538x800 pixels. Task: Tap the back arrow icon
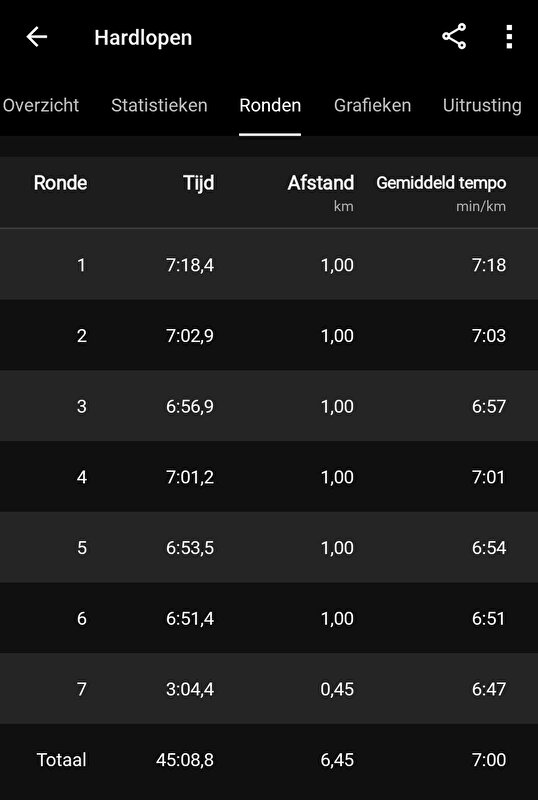pyautogui.click(x=37, y=37)
